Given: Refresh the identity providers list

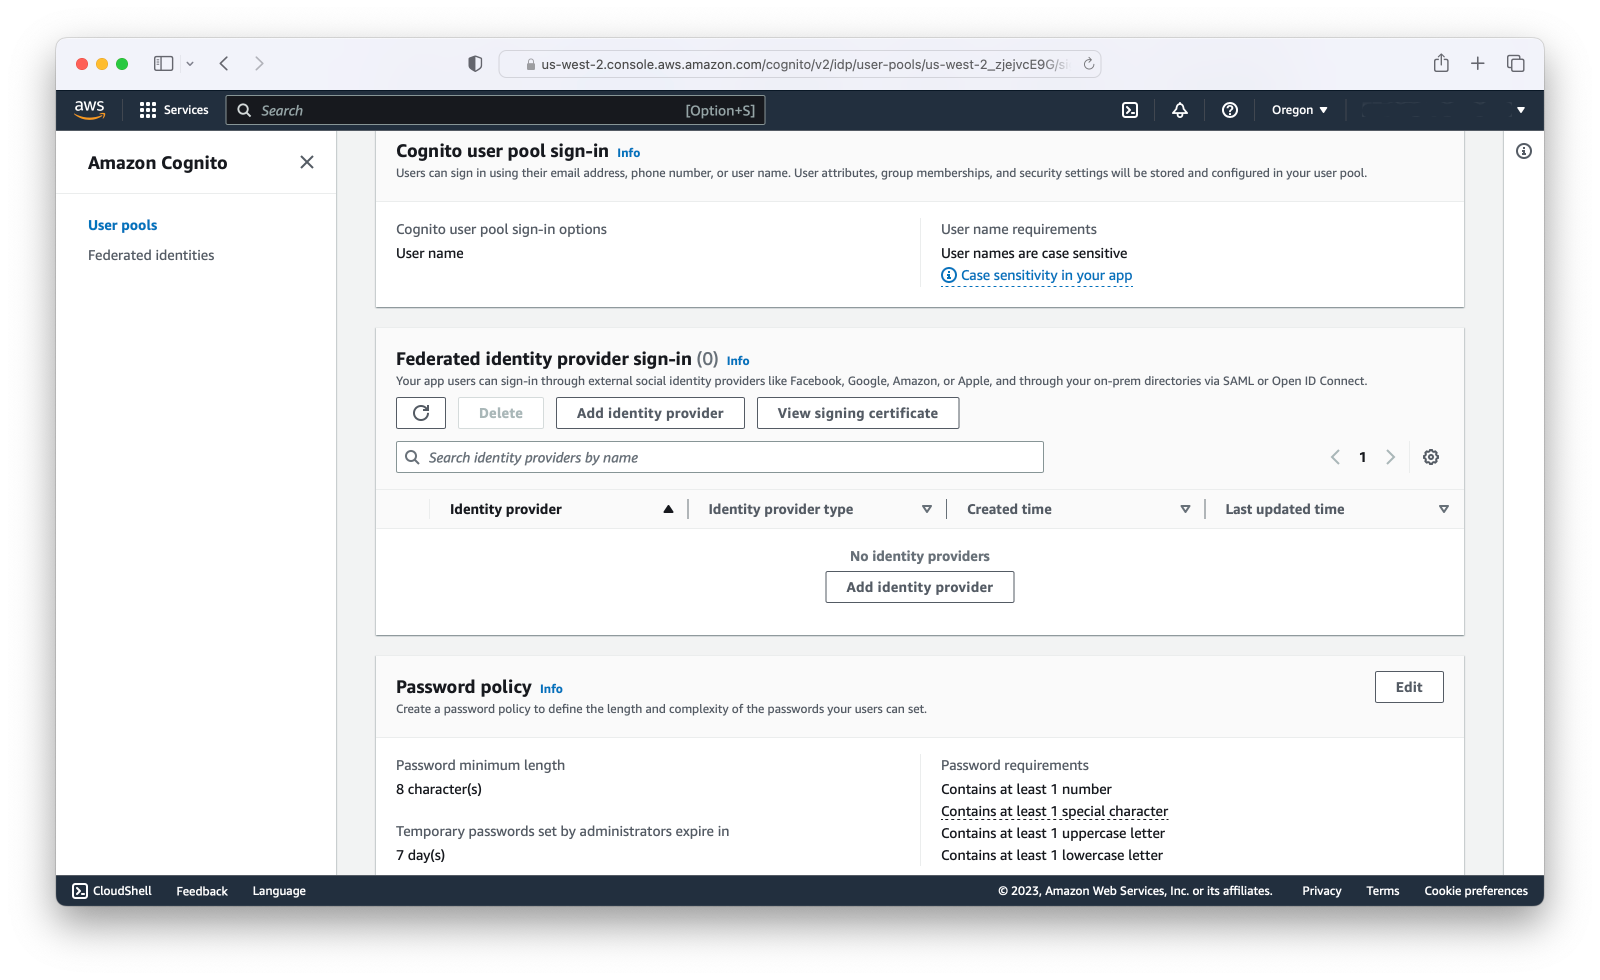Looking at the screenshot, I should (x=421, y=413).
